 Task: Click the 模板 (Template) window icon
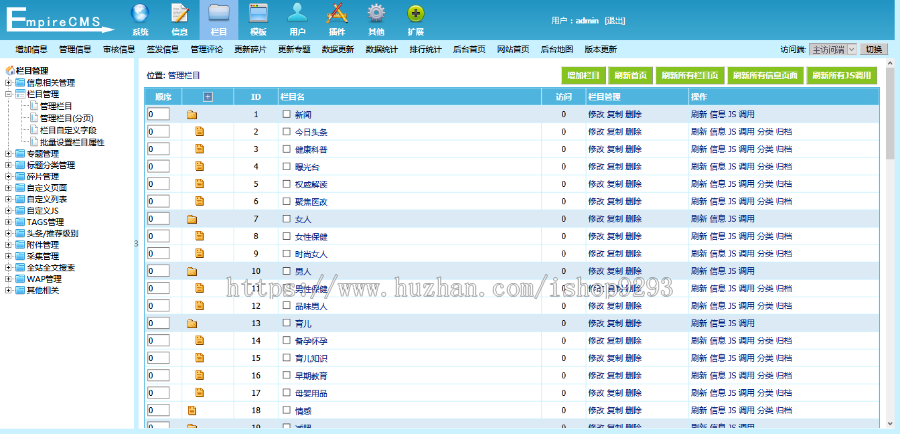(x=258, y=14)
